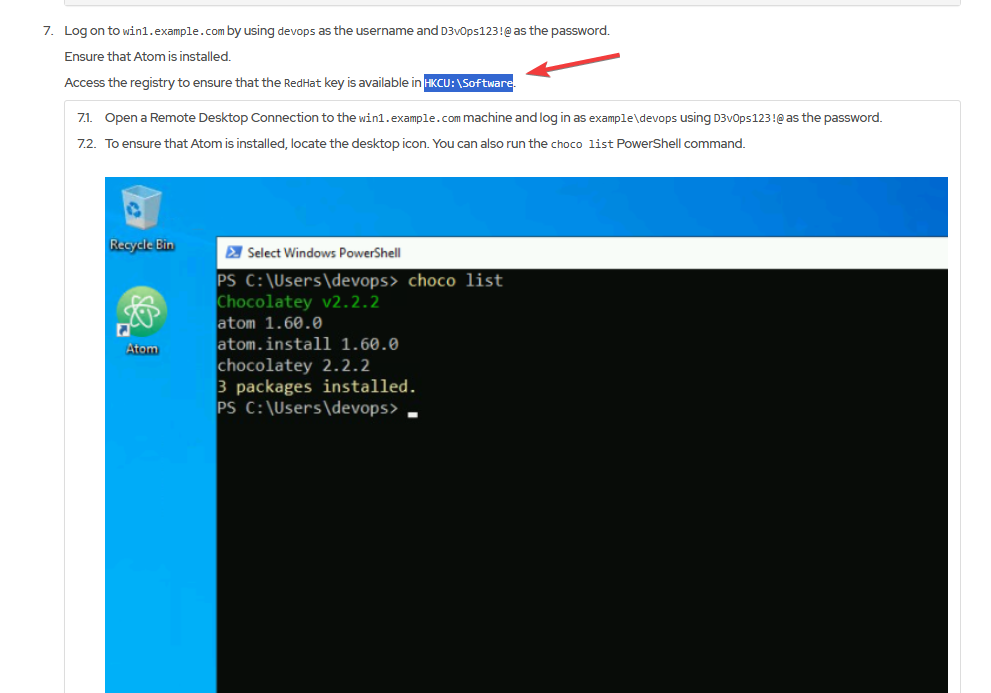Click the example\devops text in step 7.1
Image resolution: width=991 pixels, height=693 pixels.
click(x=633, y=118)
